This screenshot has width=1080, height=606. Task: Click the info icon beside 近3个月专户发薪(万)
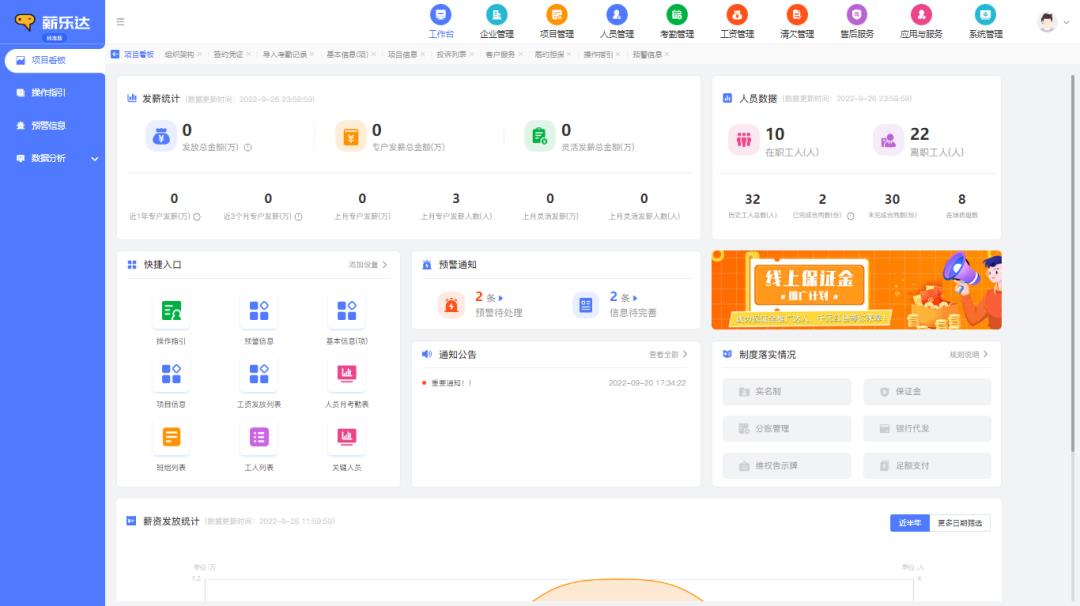299,217
